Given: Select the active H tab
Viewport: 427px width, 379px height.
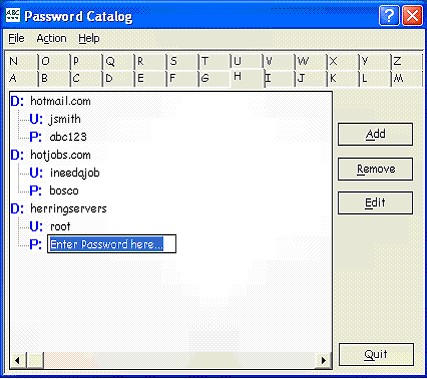Looking at the screenshot, I should pyautogui.click(x=247, y=78).
